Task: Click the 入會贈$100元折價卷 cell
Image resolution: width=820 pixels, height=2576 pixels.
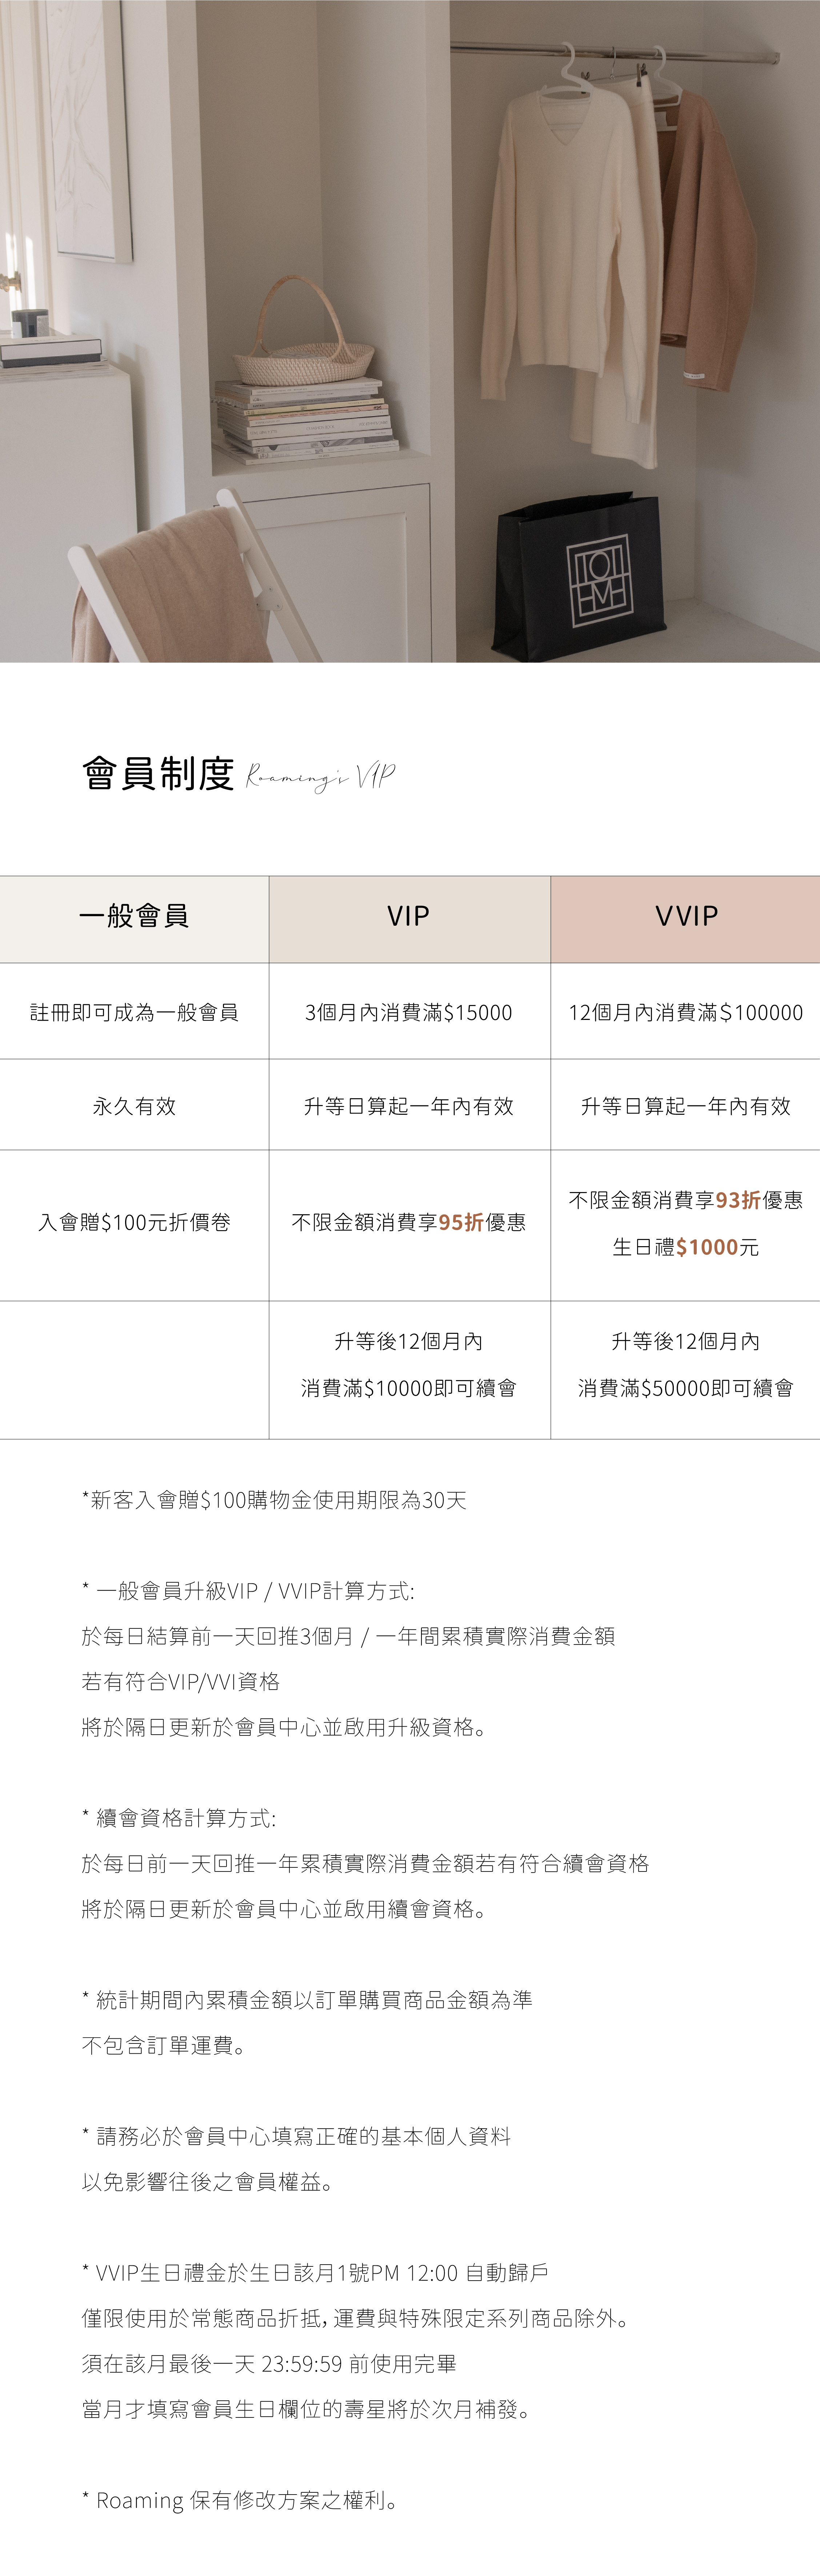Action: (x=134, y=1222)
